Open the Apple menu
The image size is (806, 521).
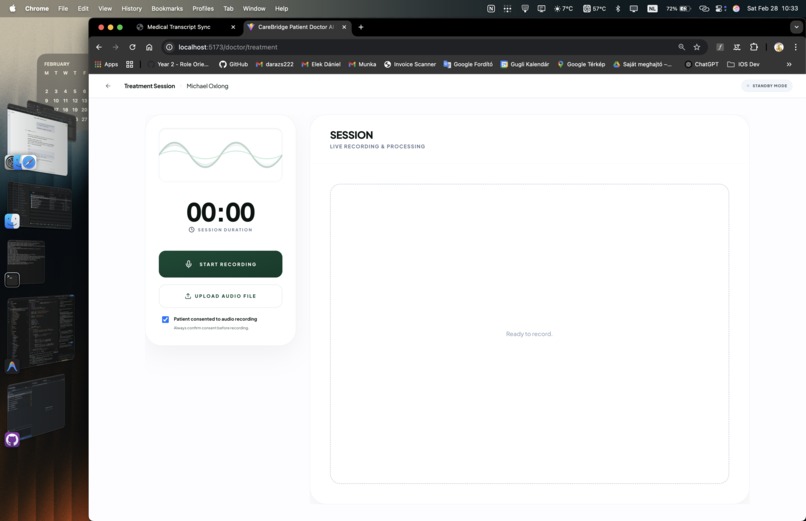coord(12,8)
